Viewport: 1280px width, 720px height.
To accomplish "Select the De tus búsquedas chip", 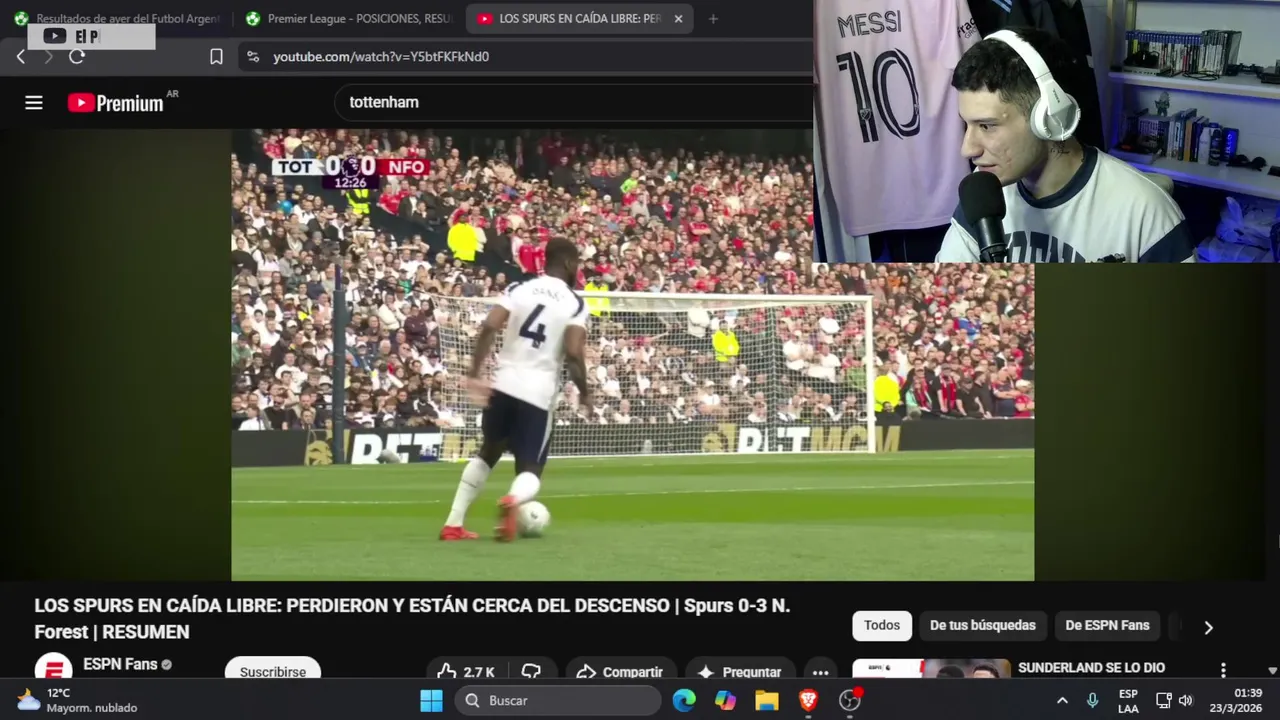I will pyautogui.click(x=983, y=625).
